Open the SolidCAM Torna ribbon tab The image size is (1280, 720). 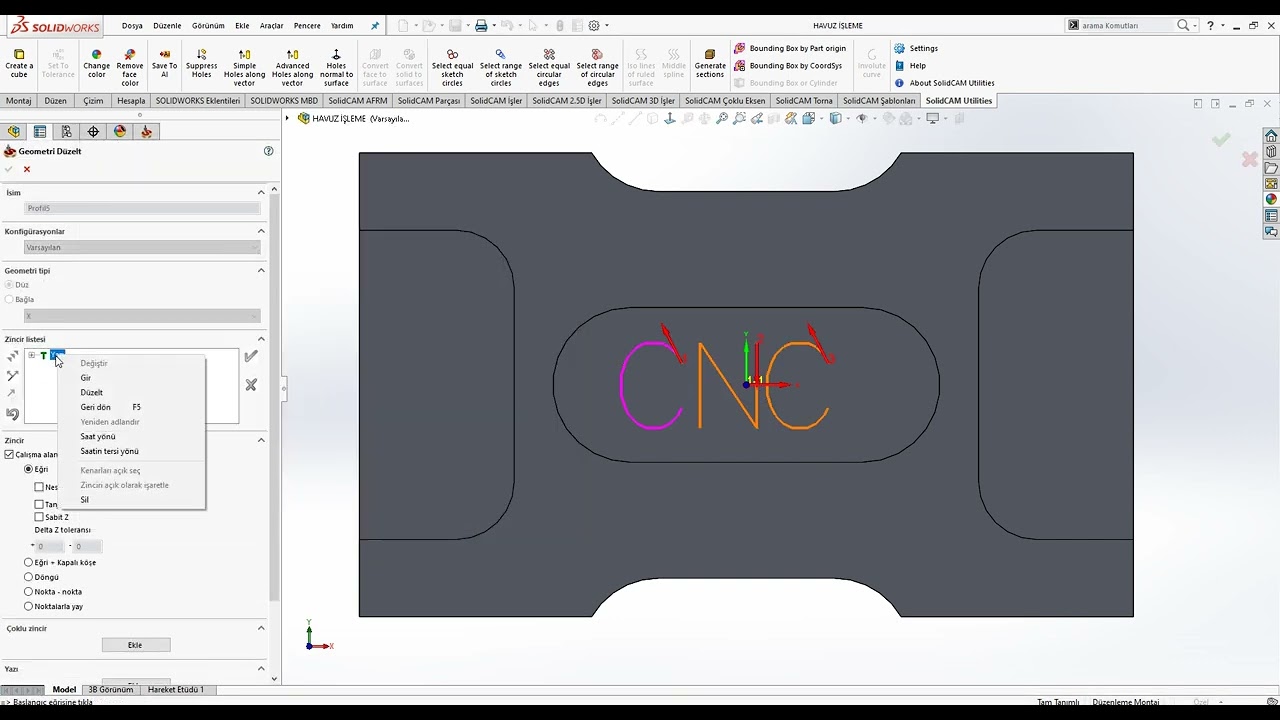(803, 101)
